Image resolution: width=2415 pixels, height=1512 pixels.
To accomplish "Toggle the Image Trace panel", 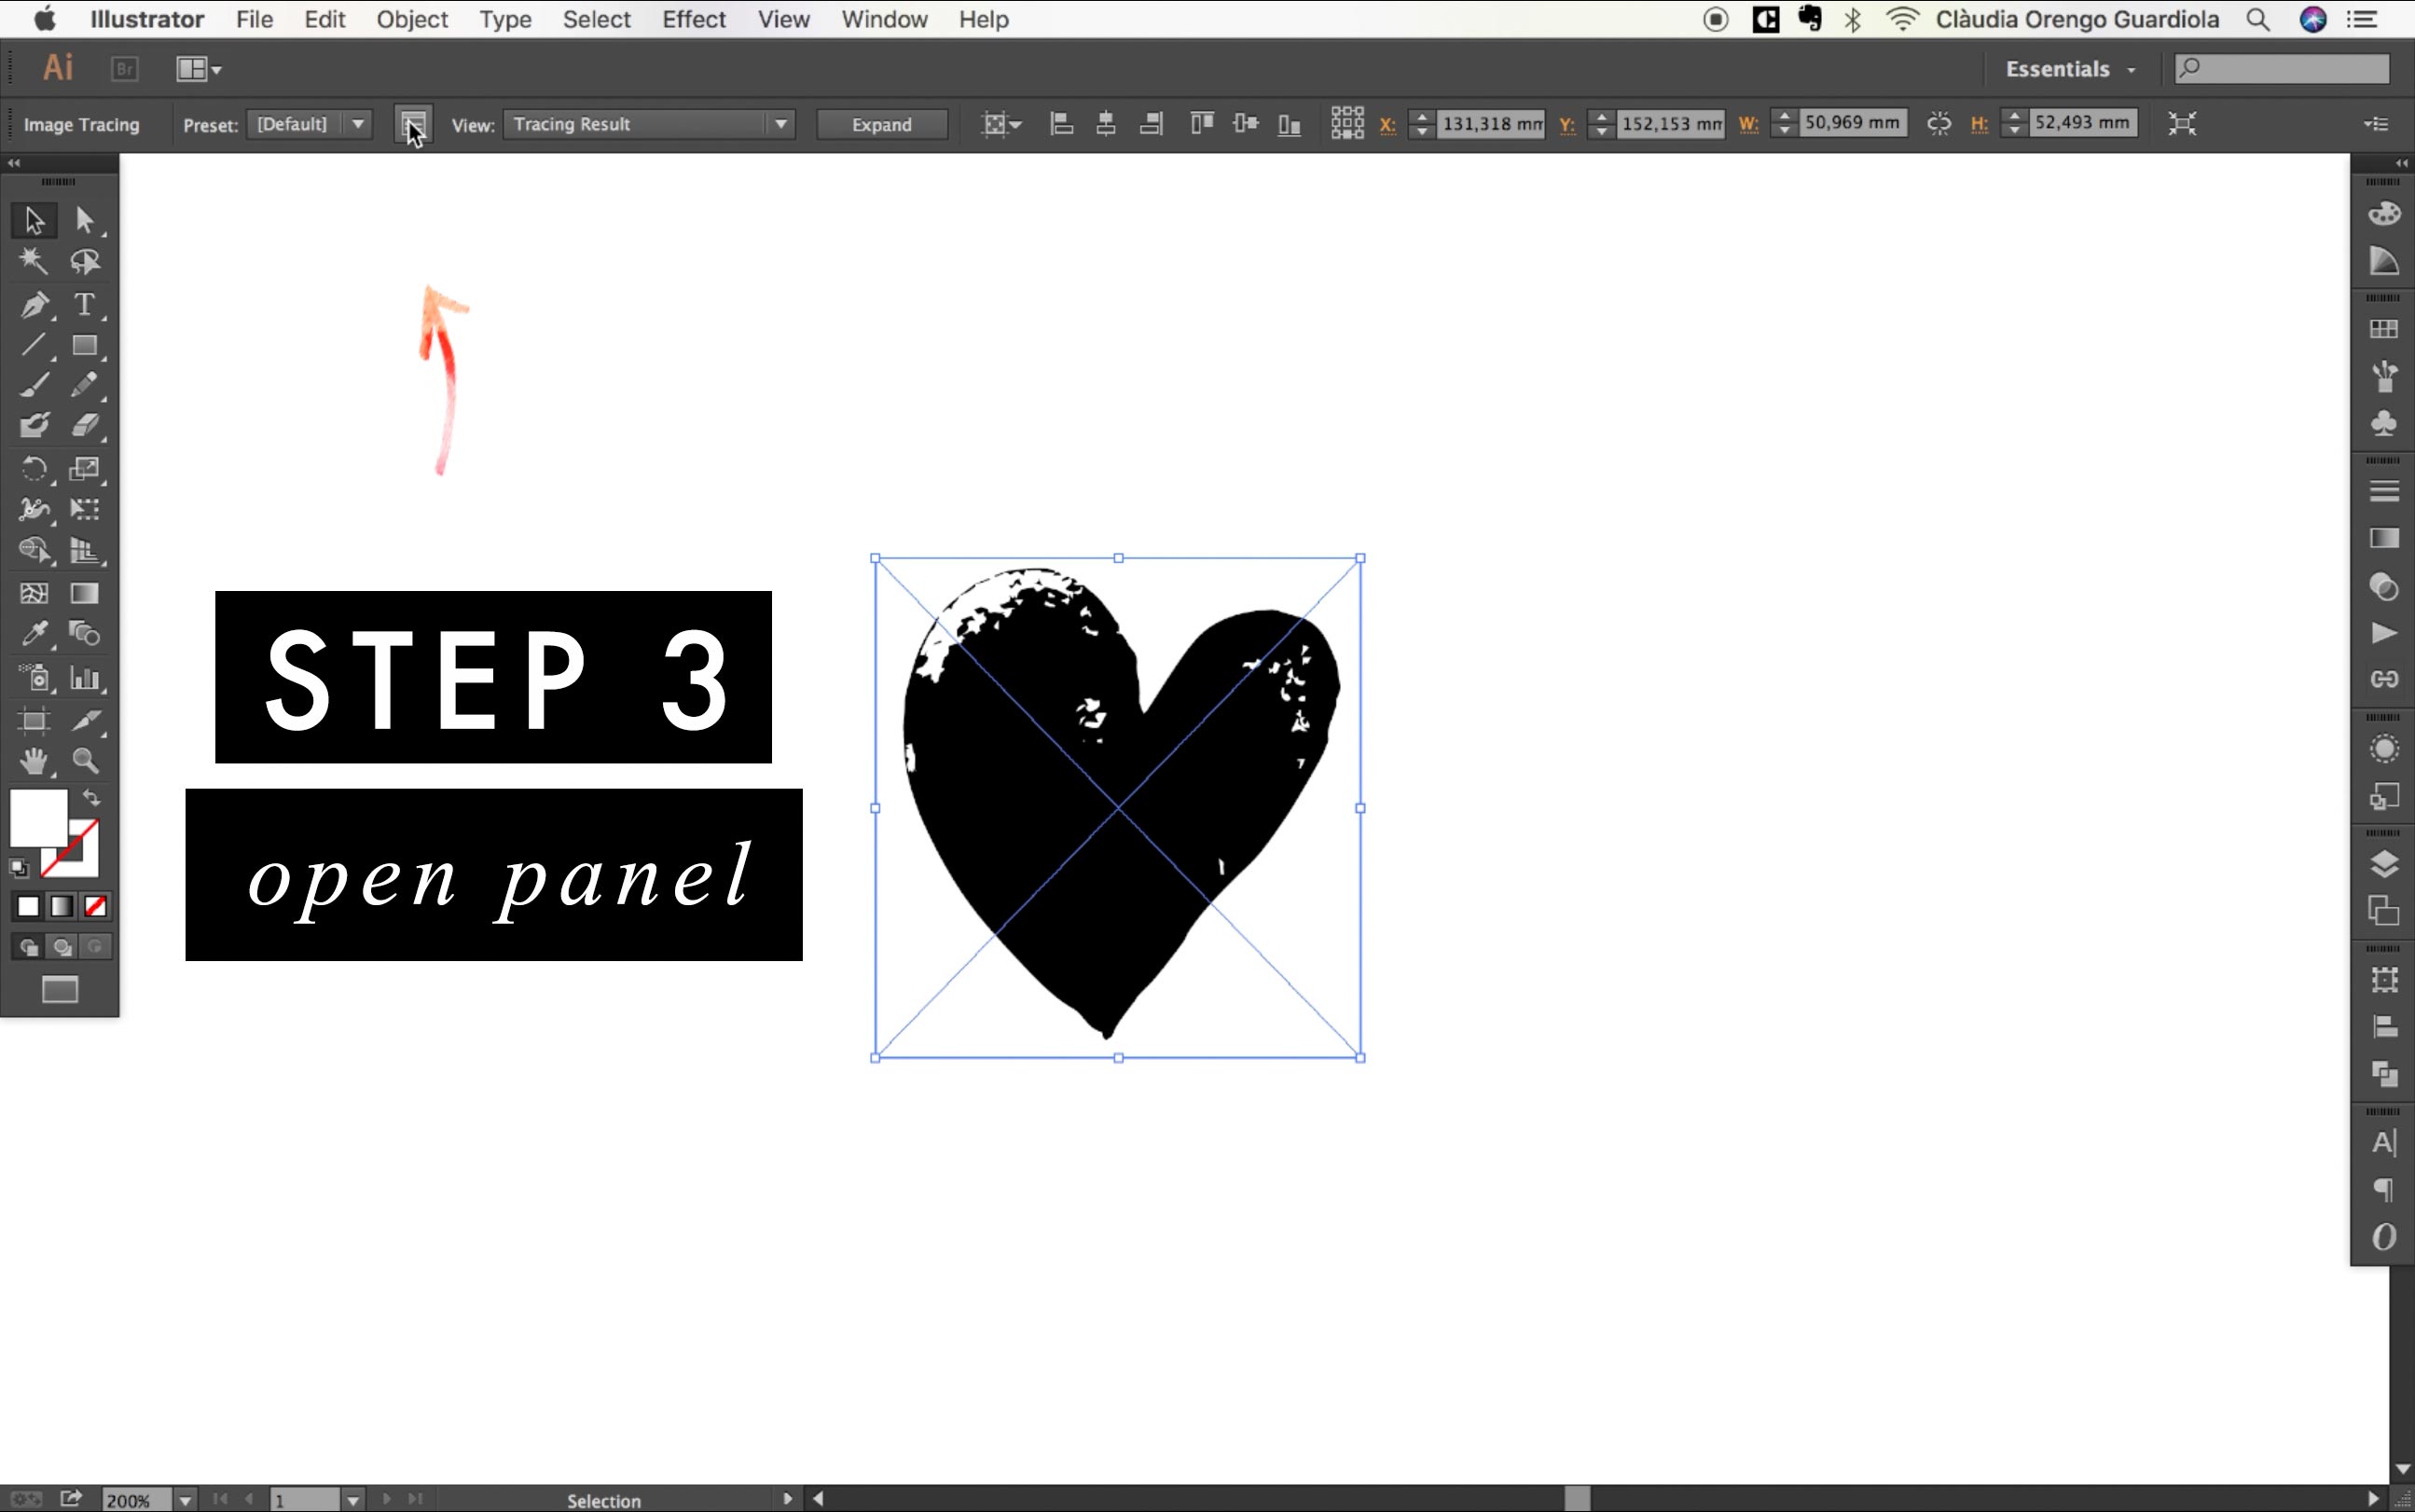I will (x=414, y=123).
